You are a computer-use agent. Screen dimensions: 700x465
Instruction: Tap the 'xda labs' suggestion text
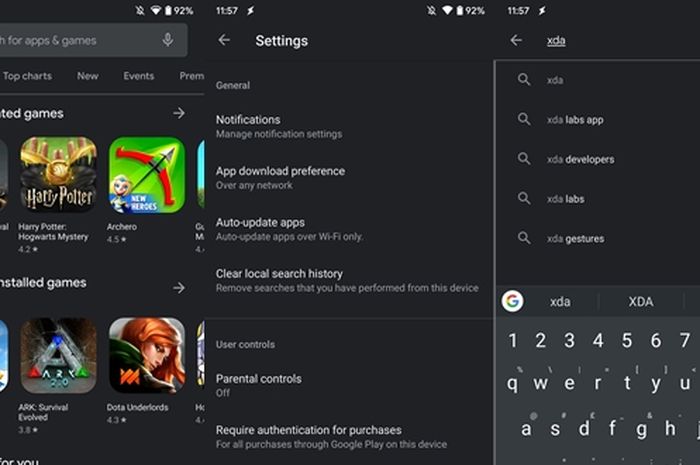click(x=566, y=199)
